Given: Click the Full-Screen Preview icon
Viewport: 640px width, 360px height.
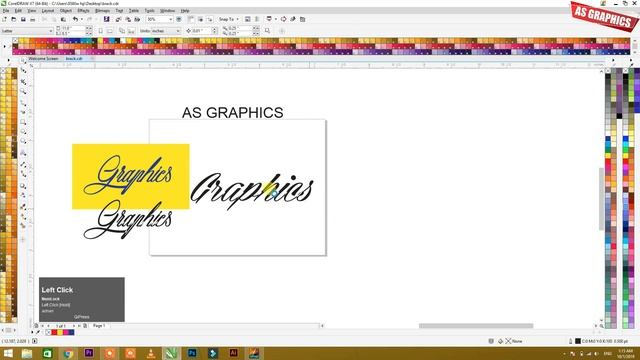Looking at the screenshot, I should point(179,19).
